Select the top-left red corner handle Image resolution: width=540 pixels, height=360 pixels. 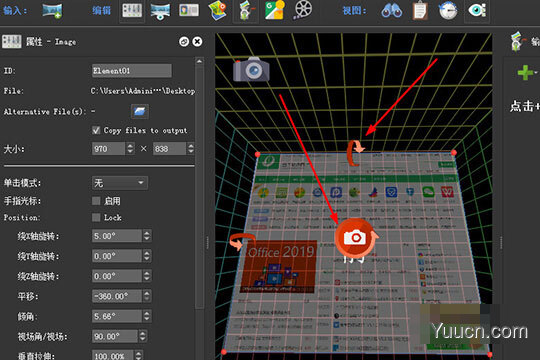pyautogui.click(x=258, y=154)
